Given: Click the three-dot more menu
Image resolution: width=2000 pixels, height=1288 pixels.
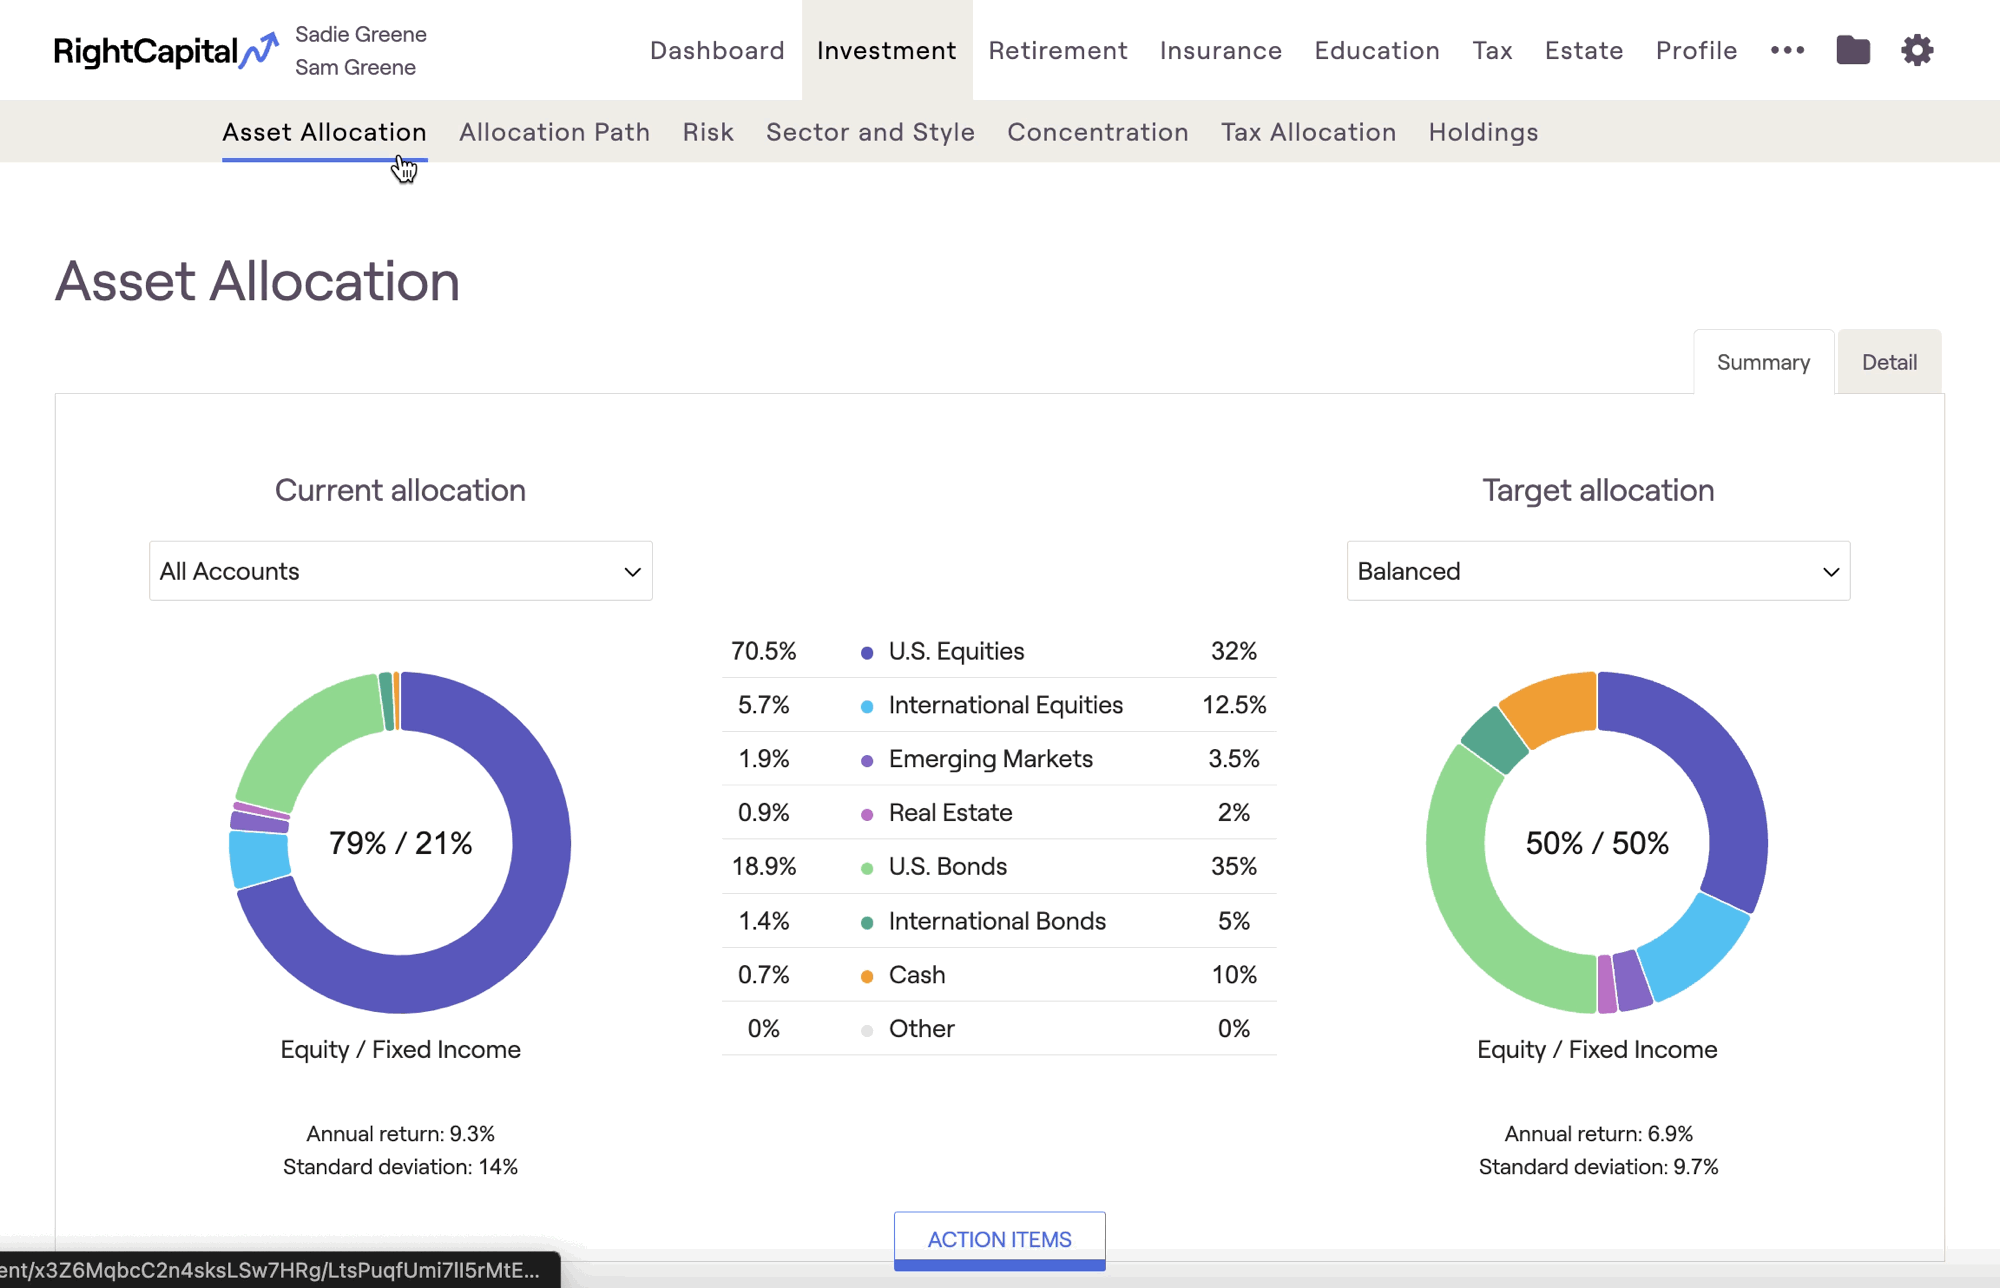Looking at the screenshot, I should (x=1787, y=50).
